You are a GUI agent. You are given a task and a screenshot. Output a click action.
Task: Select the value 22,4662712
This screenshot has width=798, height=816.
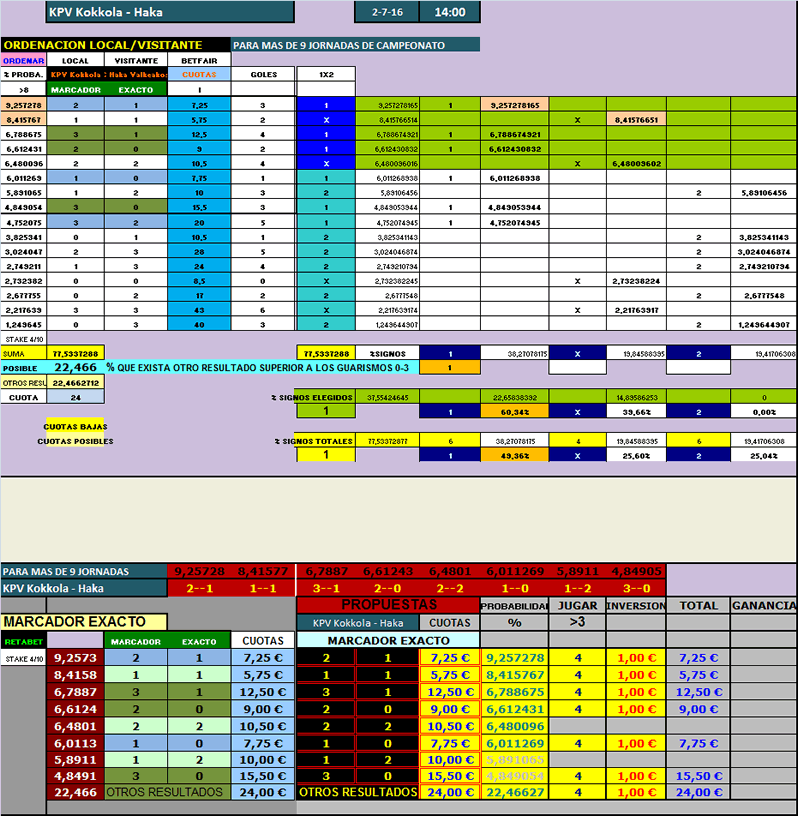(75, 383)
